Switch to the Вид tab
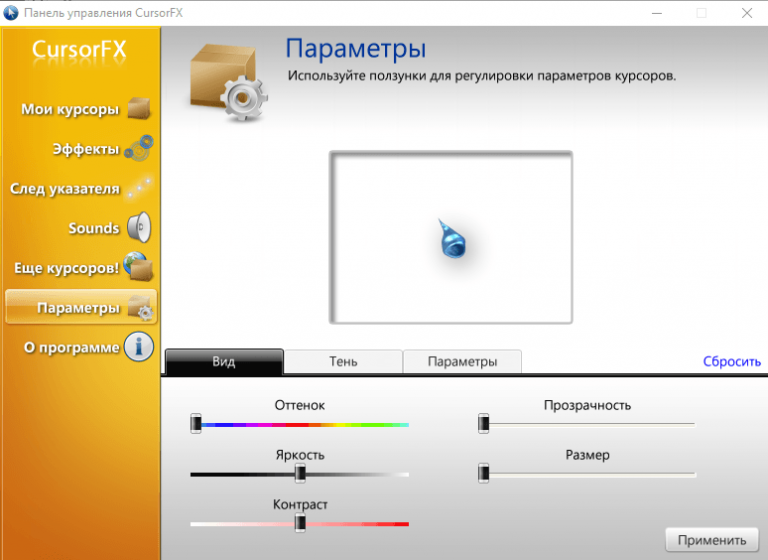 (224, 361)
